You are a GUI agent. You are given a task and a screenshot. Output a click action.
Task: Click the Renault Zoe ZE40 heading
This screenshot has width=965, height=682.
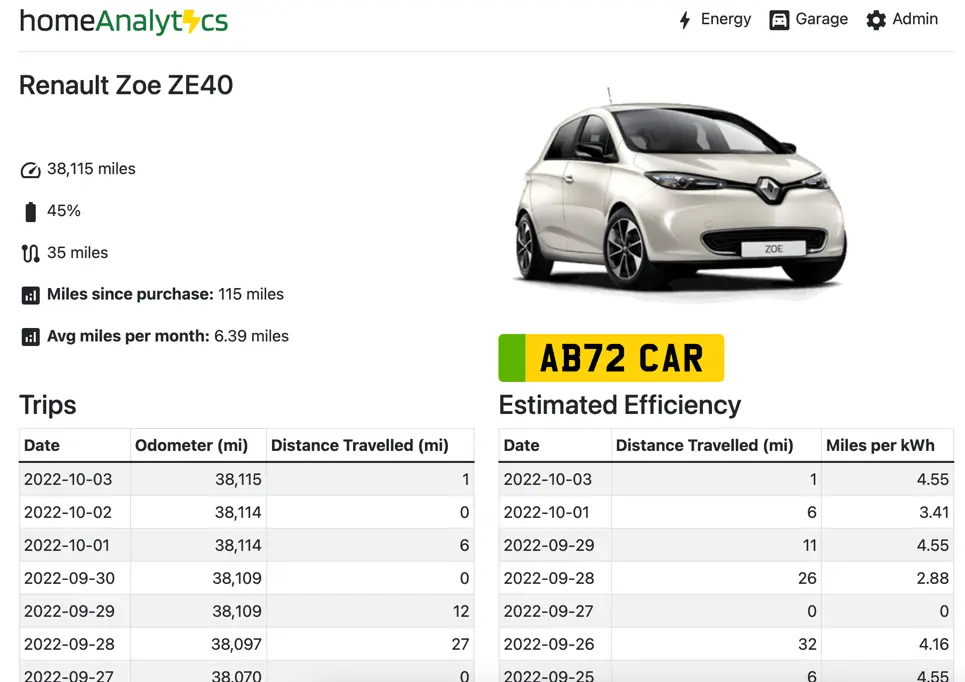pos(126,85)
